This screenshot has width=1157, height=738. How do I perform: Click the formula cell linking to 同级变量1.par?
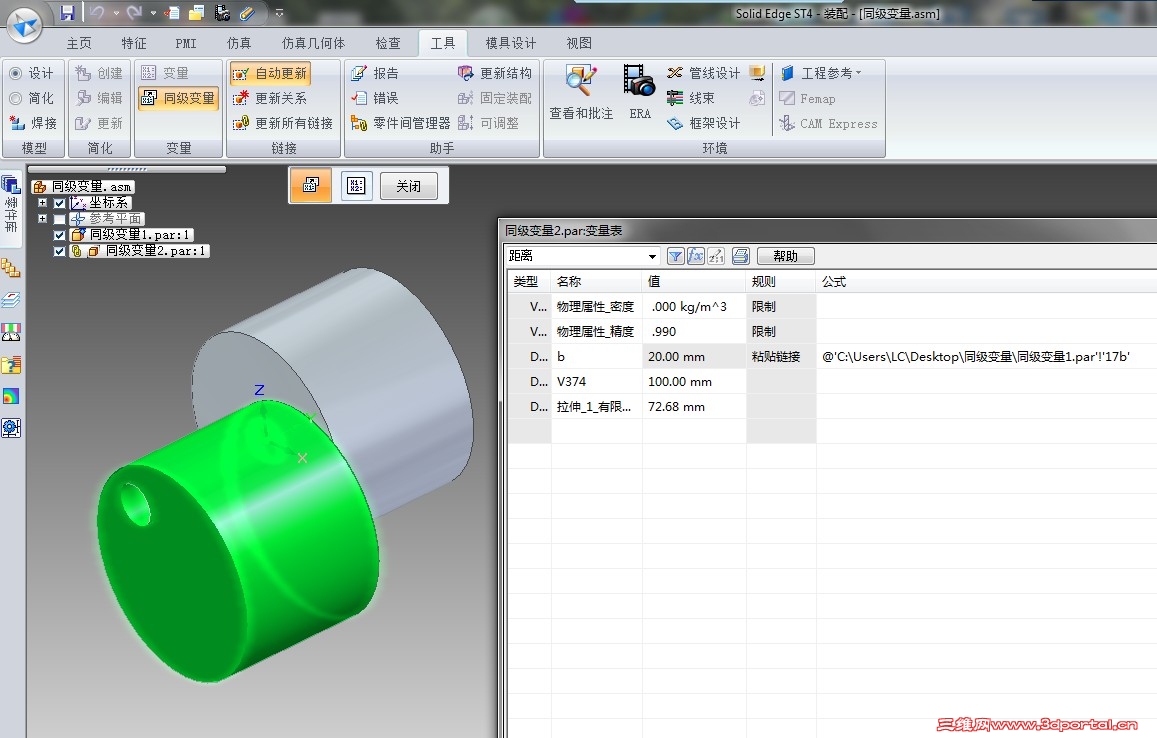pos(986,356)
